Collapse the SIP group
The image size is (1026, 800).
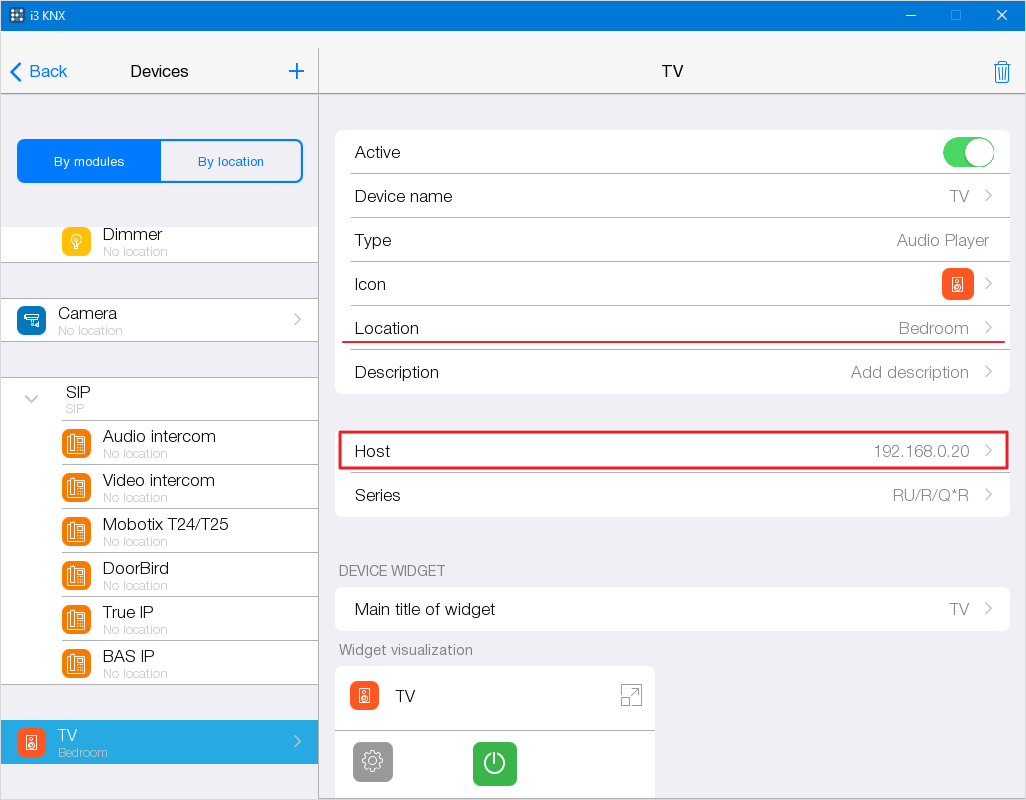[x=32, y=399]
